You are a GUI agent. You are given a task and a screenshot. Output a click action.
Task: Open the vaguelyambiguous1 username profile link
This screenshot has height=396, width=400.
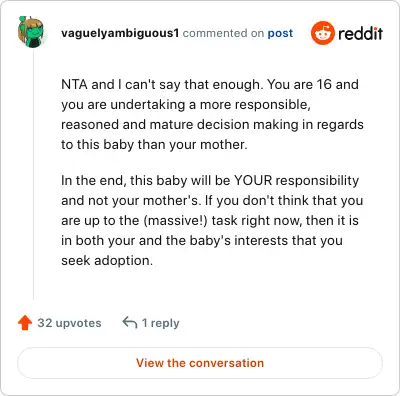[x=120, y=33]
